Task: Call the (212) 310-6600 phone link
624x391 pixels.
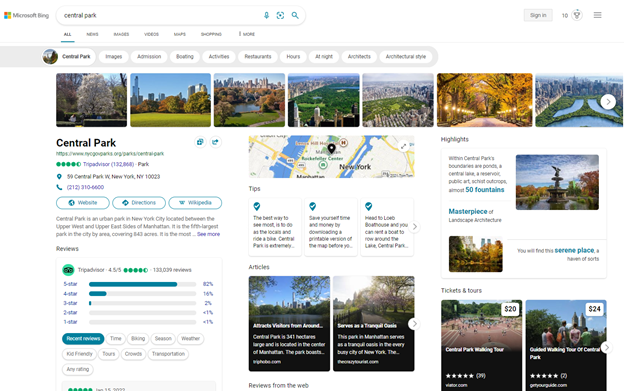Action: pyautogui.click(x=85, y=187)
